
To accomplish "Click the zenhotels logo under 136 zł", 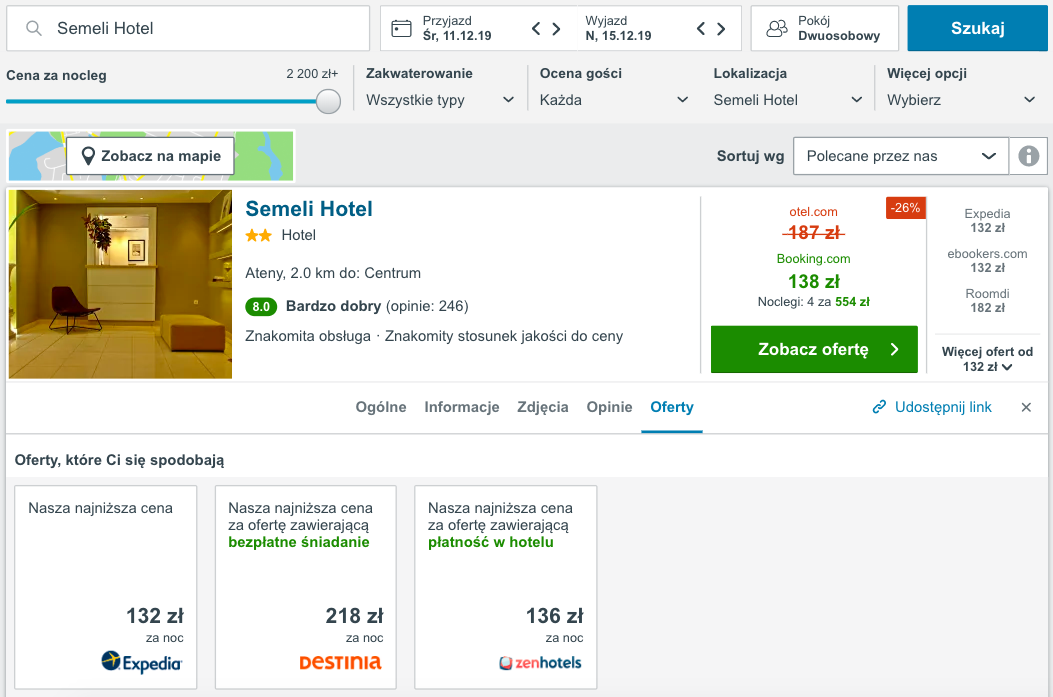I will pos(540,662).
